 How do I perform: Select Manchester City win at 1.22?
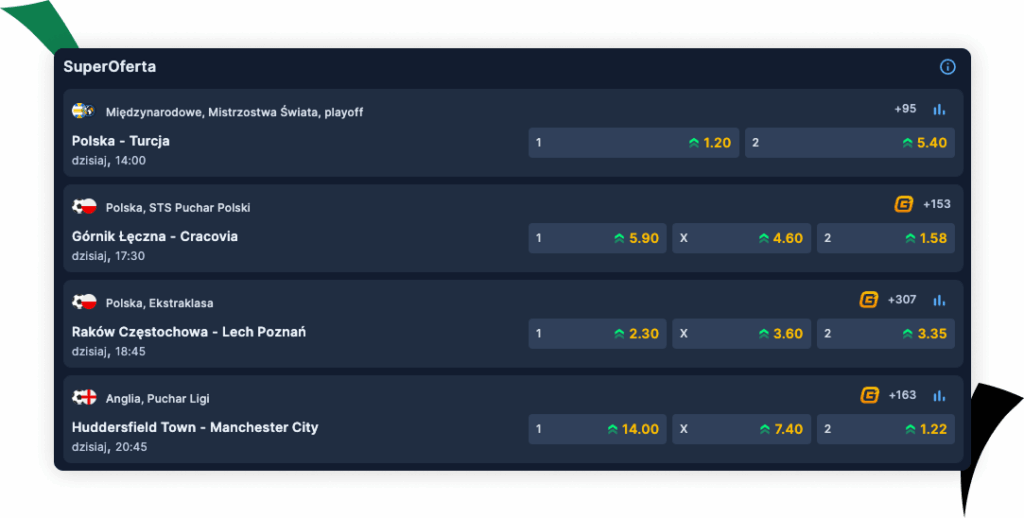point(885,429)
